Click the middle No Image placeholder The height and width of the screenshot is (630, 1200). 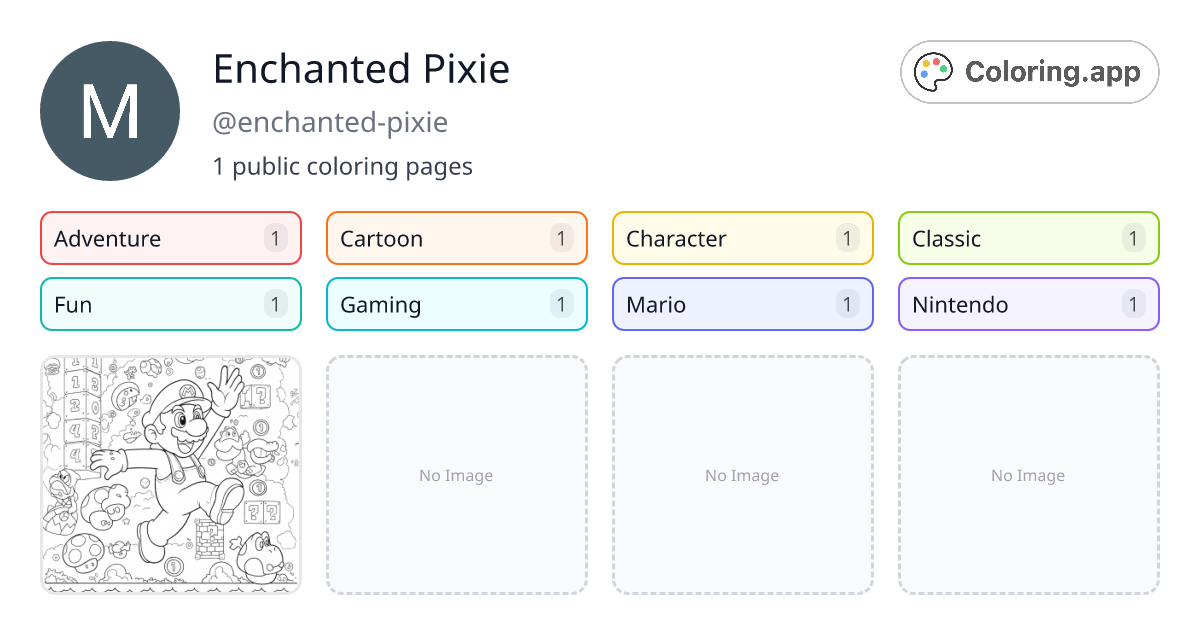pyautogui.click(x=743, y=475)
